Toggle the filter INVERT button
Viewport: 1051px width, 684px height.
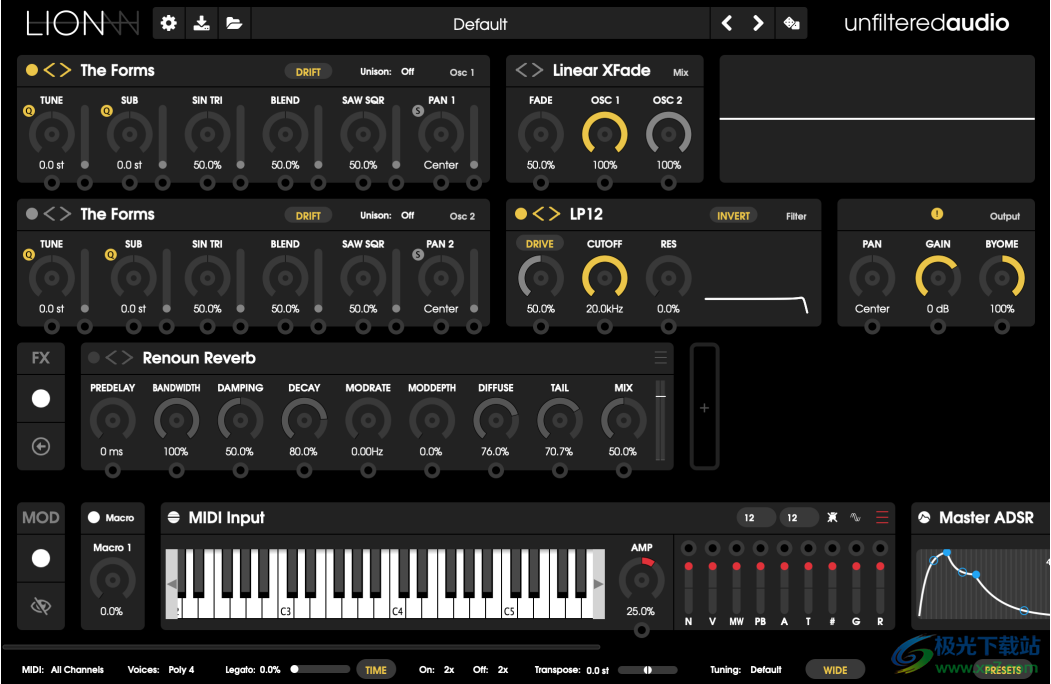733,216
